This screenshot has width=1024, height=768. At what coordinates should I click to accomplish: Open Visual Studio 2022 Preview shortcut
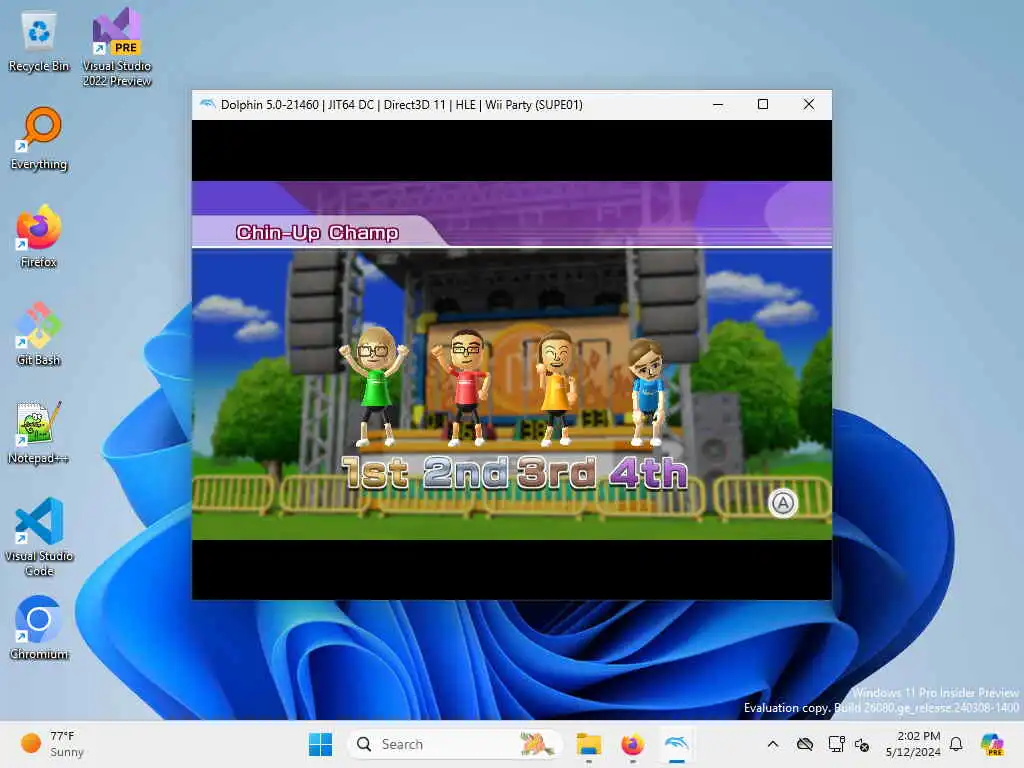[117, 47]
